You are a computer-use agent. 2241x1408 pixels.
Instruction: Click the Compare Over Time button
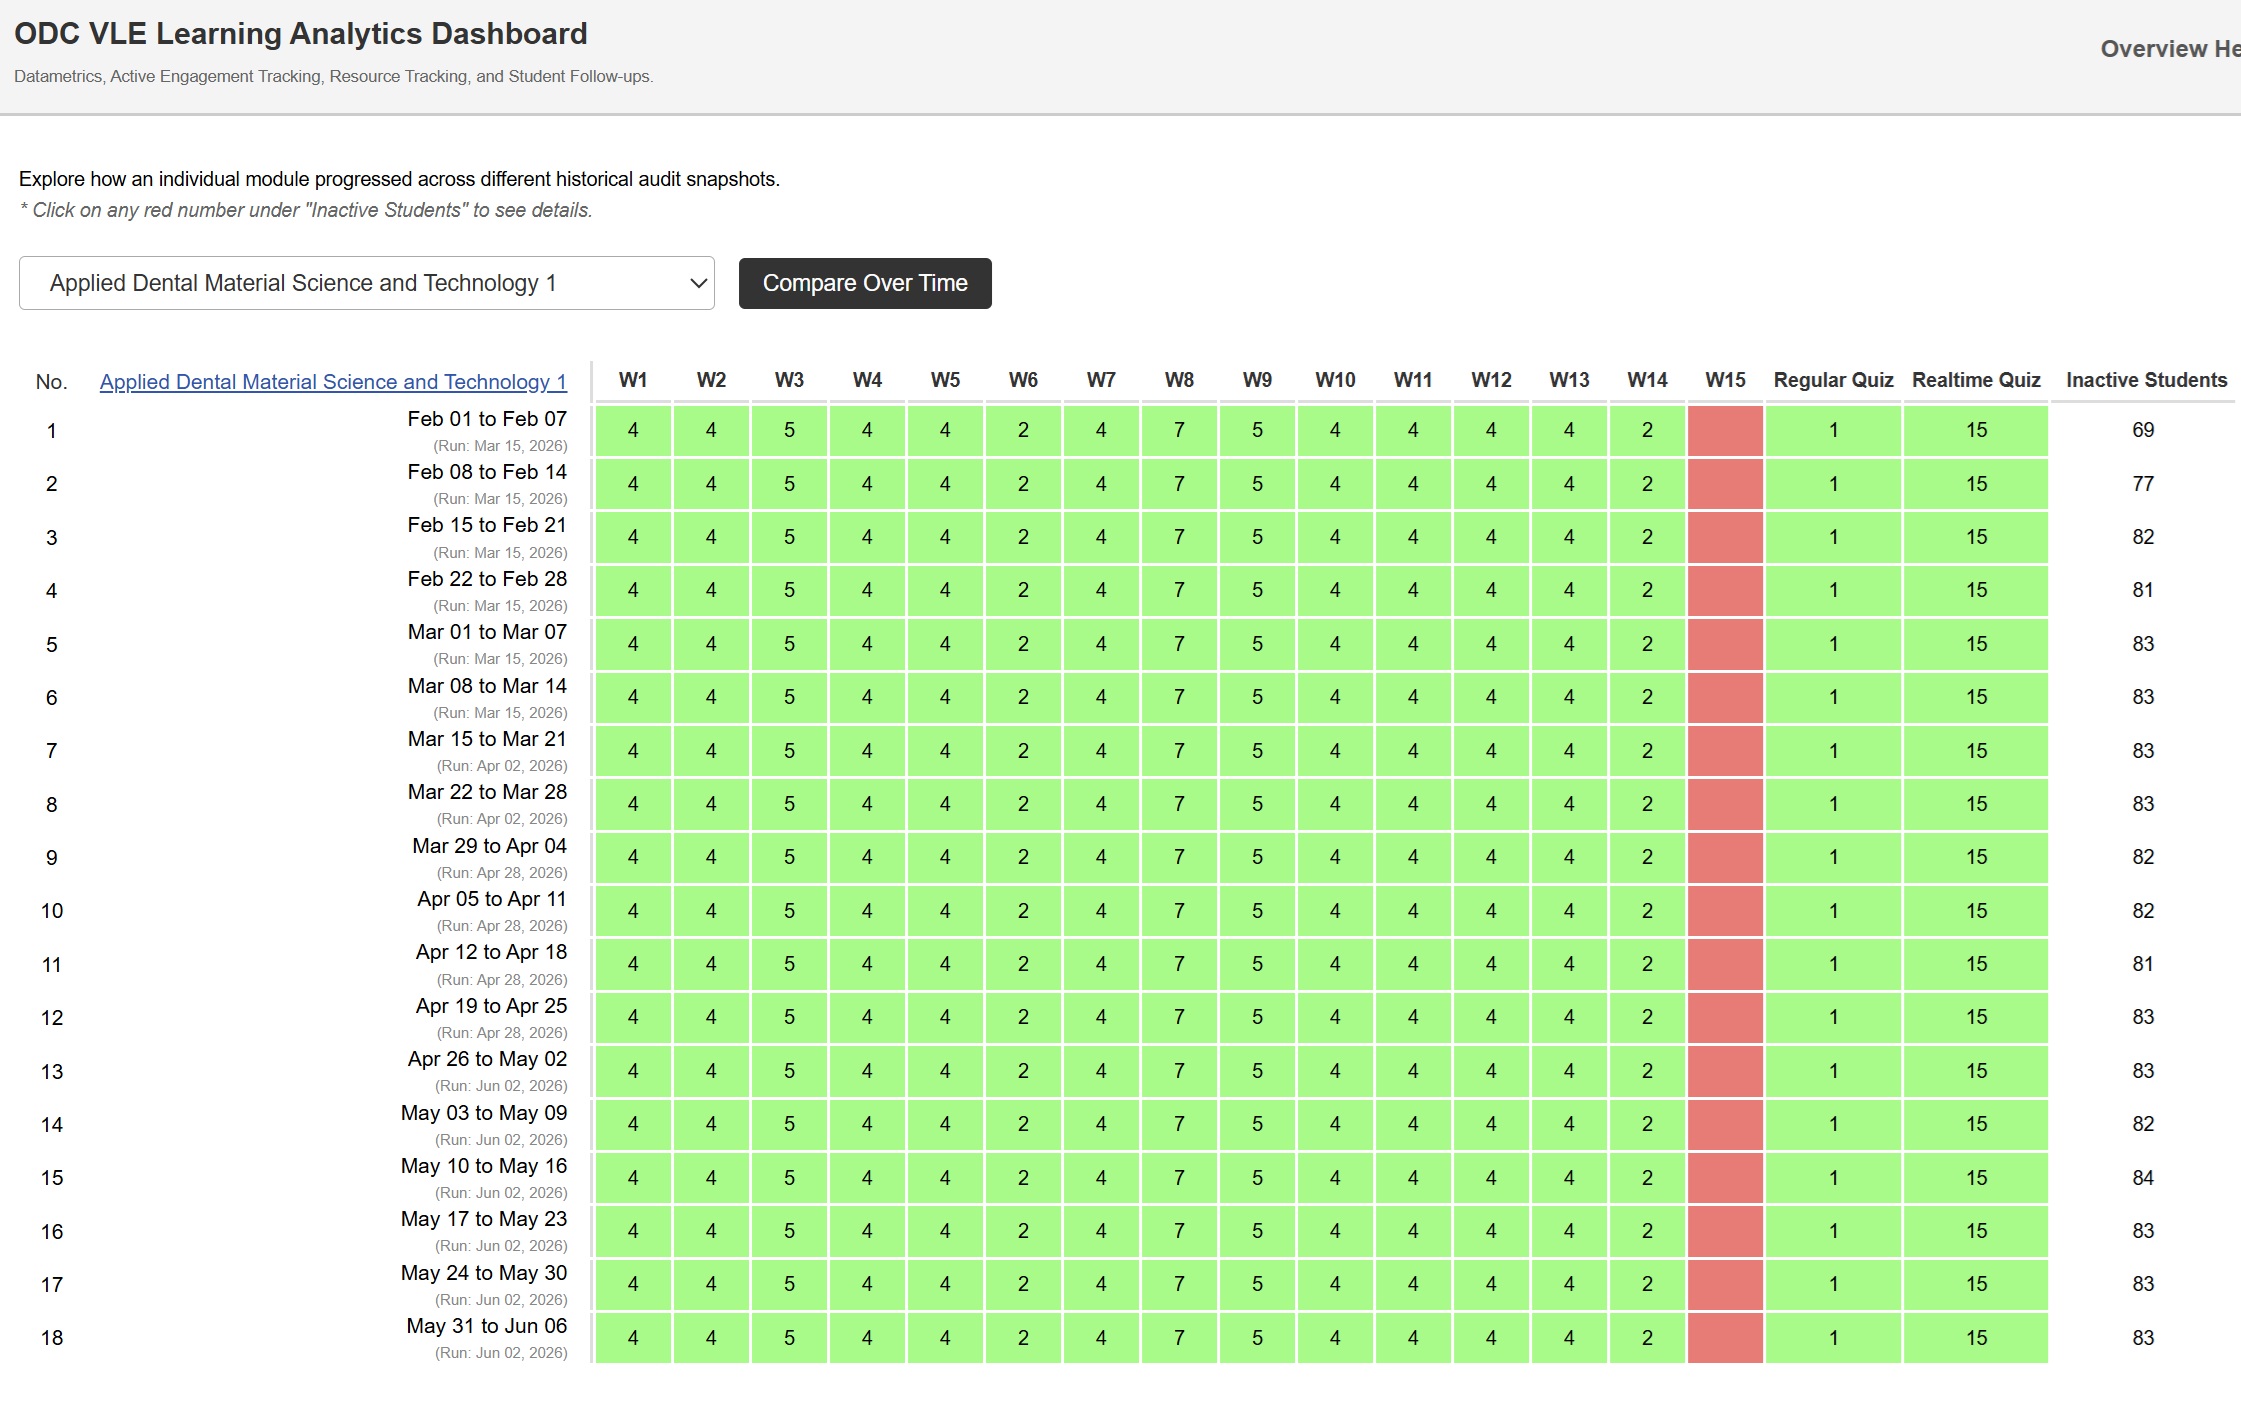coord(865,283)
